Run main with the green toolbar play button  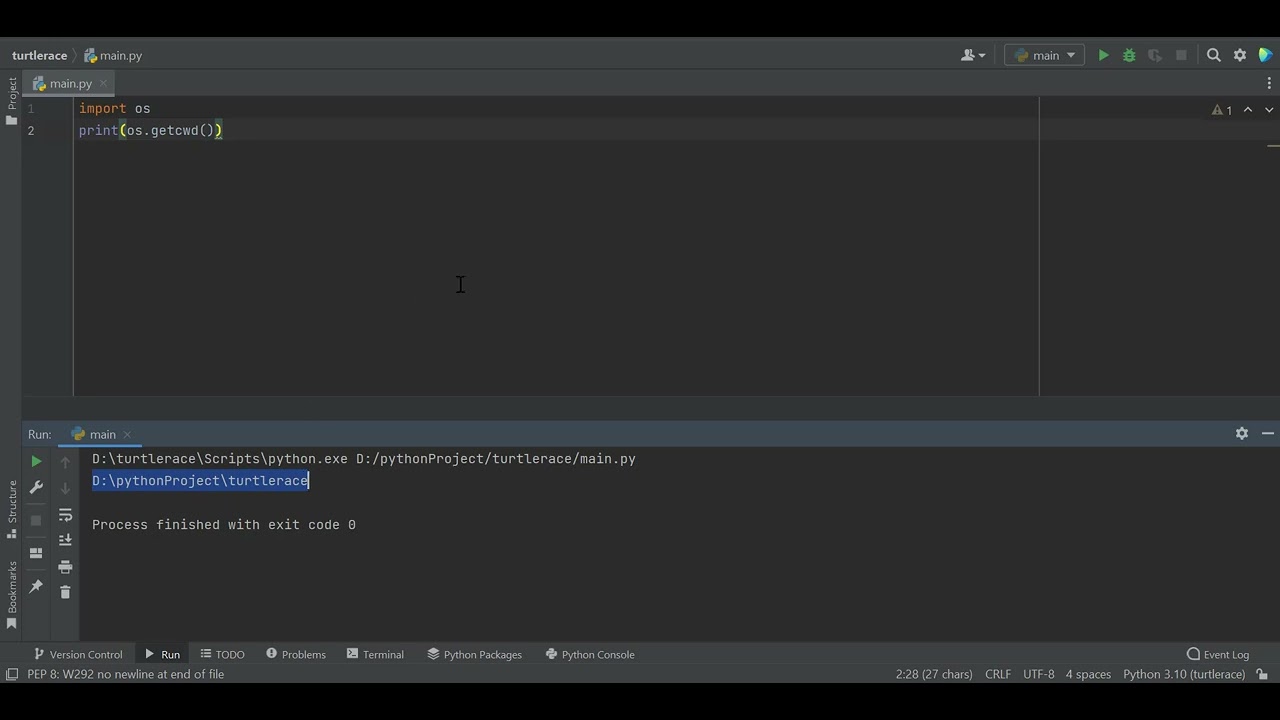click(x=1103, y=56)
